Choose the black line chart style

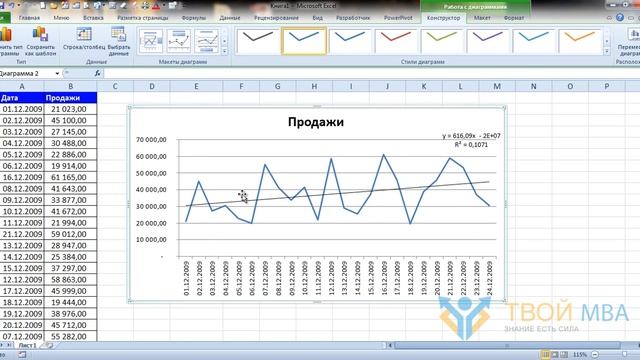tap(258, 41)
